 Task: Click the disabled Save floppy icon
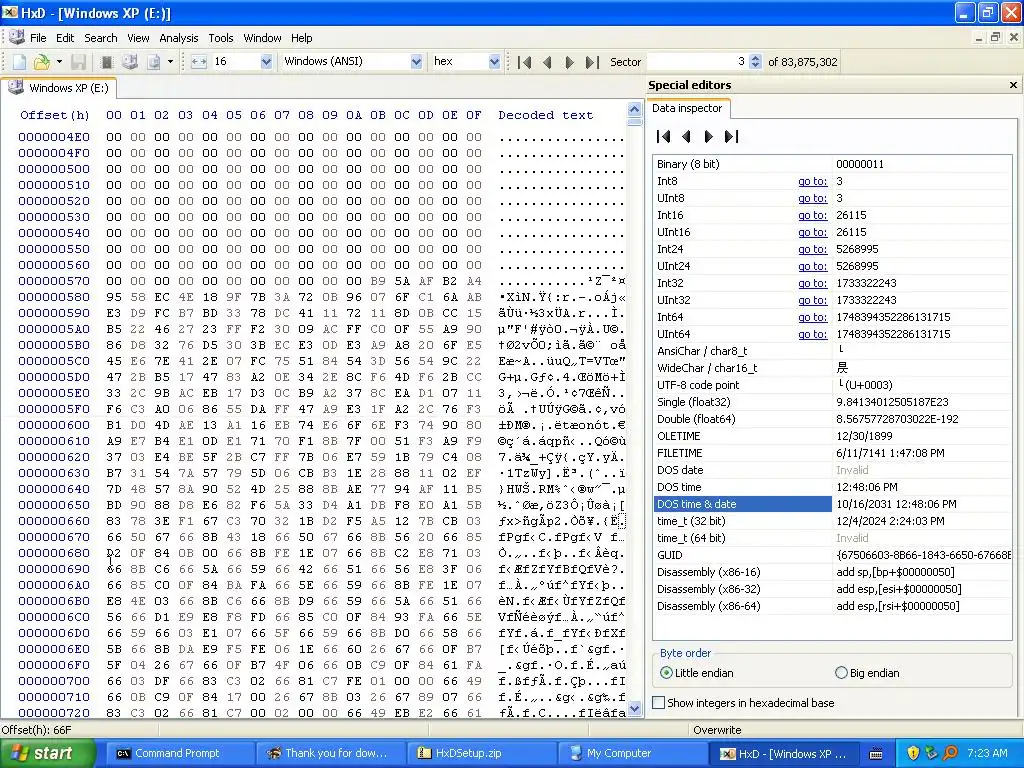tap(79, 62)
